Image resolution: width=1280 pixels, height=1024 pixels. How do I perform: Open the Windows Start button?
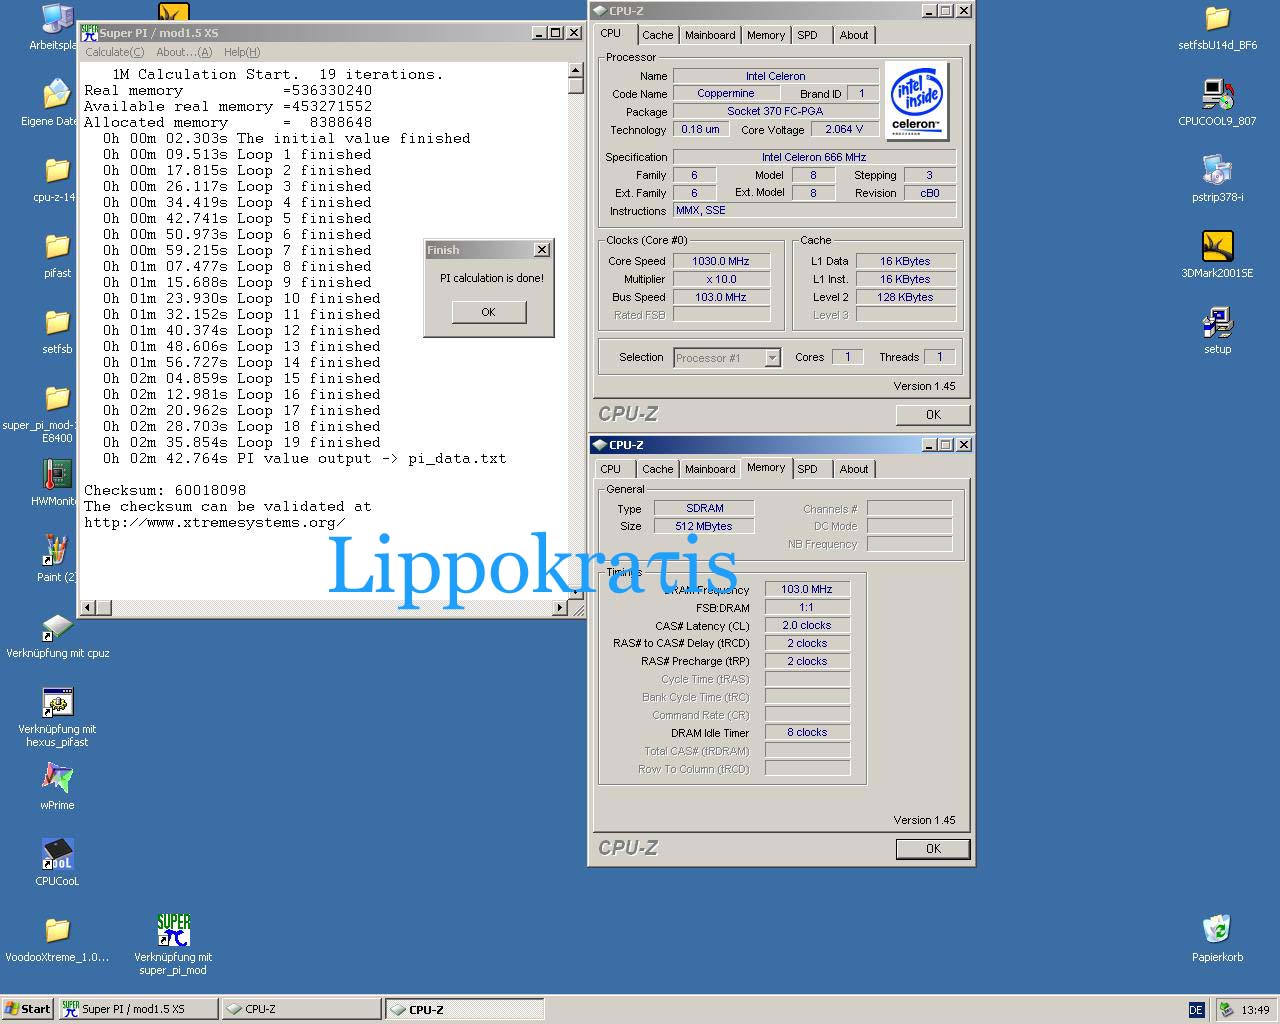coord(27,1009)
